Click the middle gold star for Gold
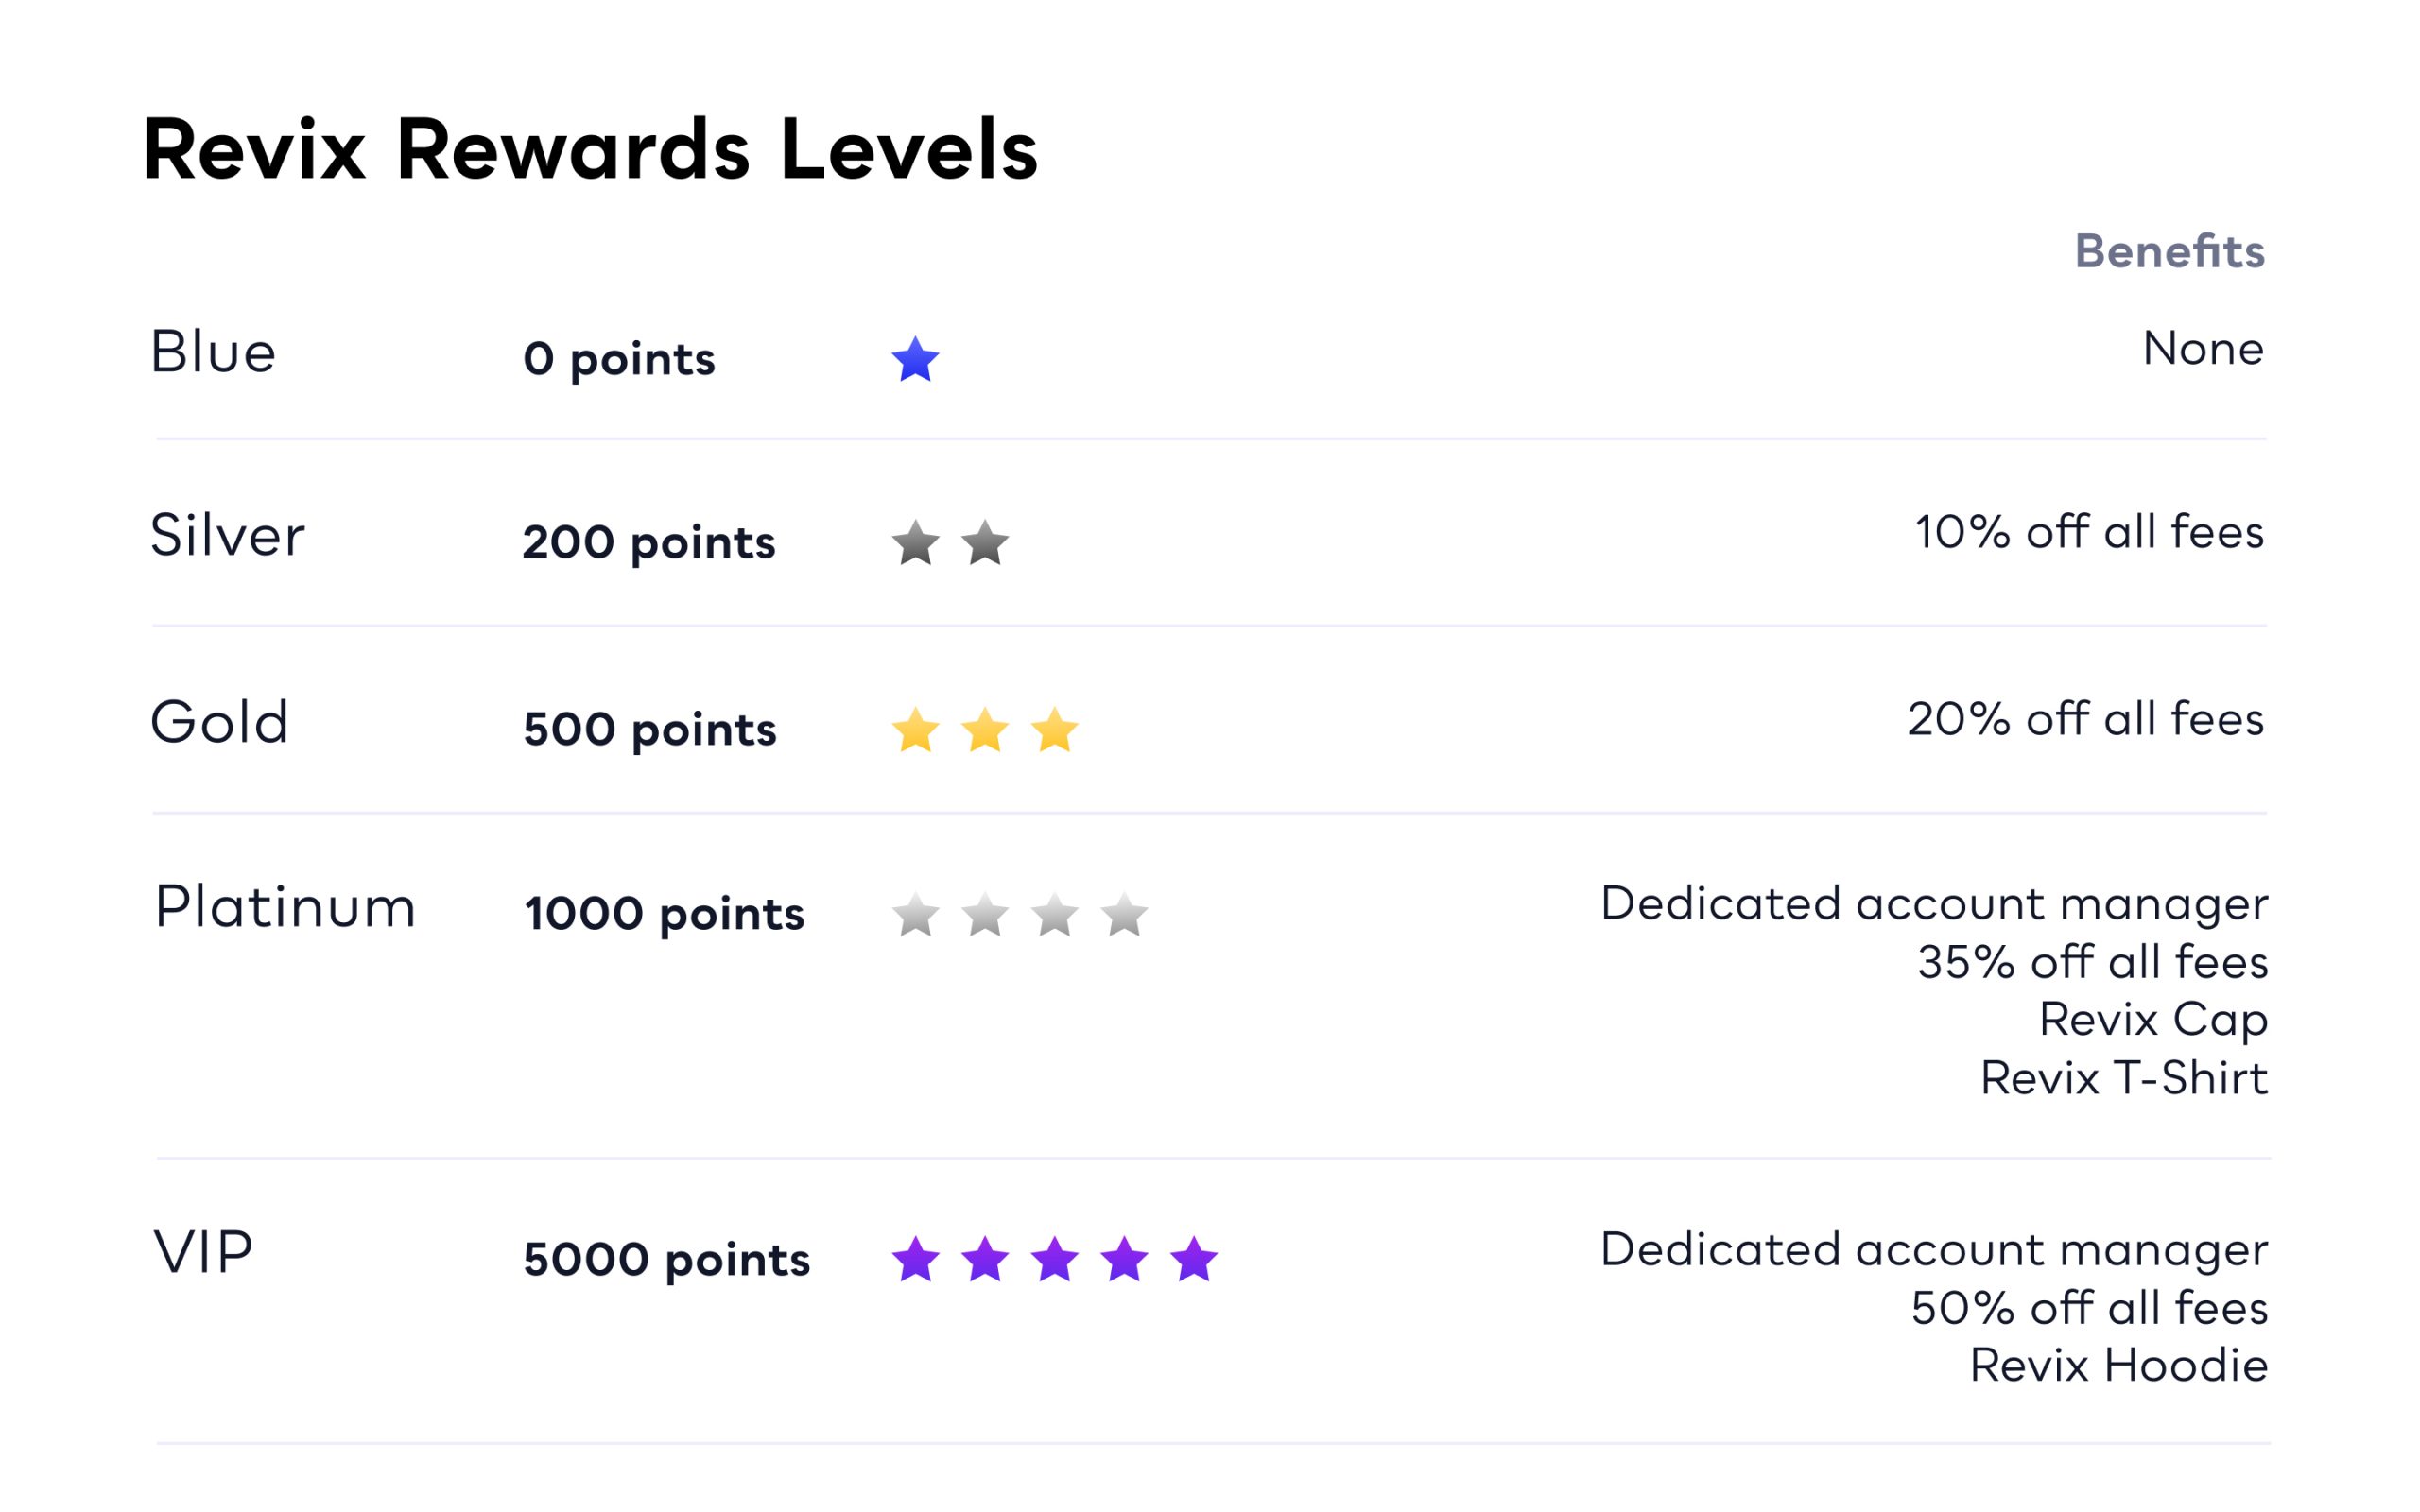The height and width of the screenshot is (1512, 2420). coord(985,730)
